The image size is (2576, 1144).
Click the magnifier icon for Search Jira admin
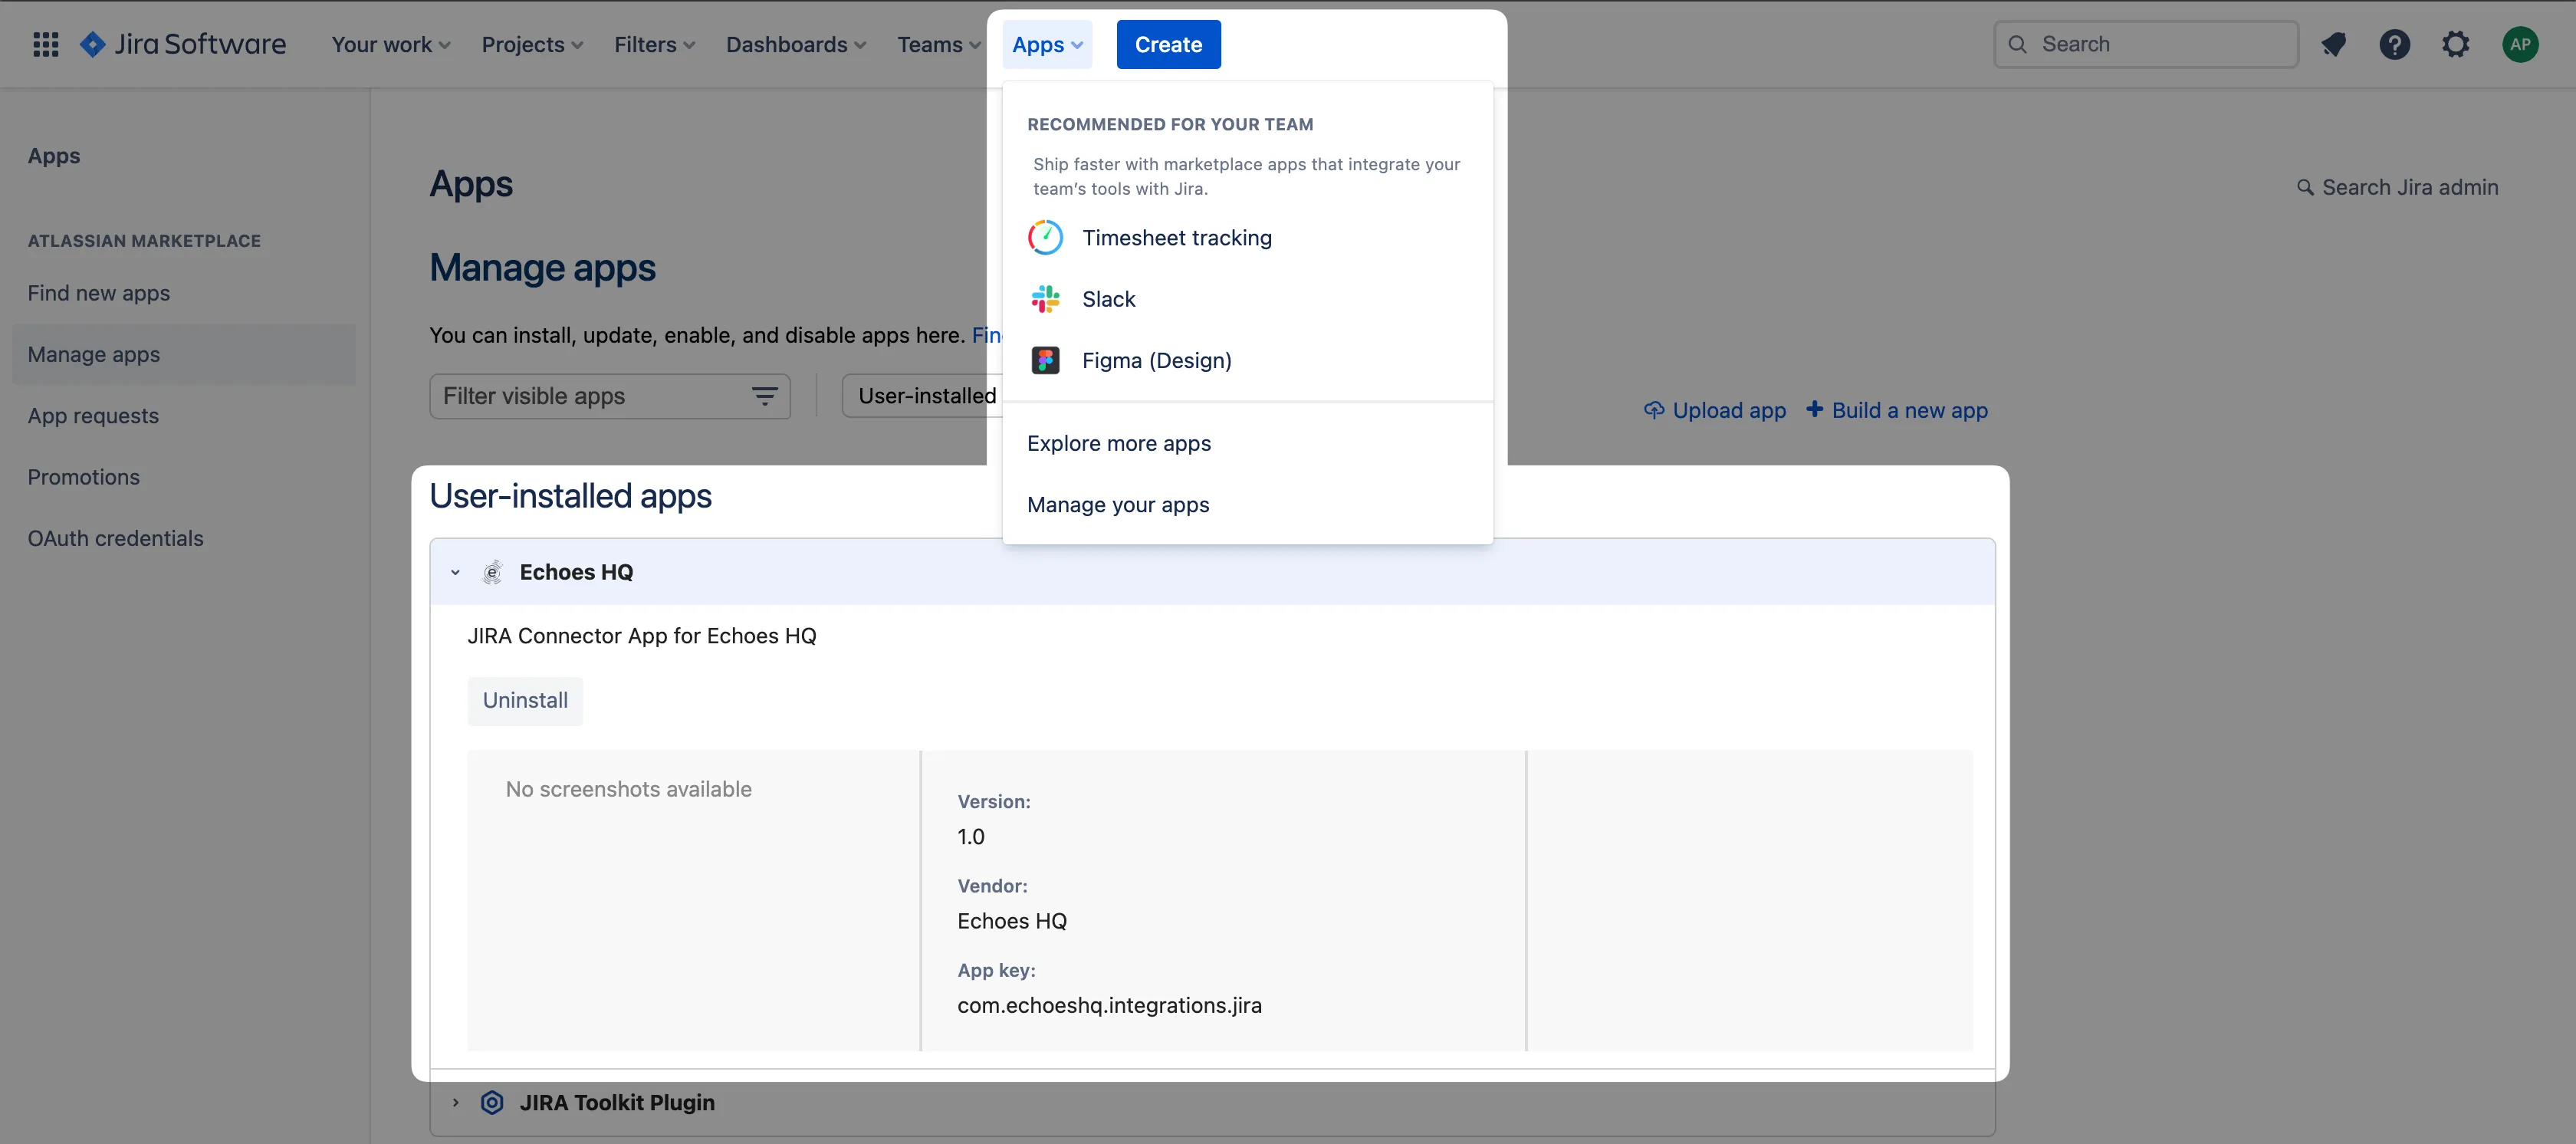[x=2305, y=187]
